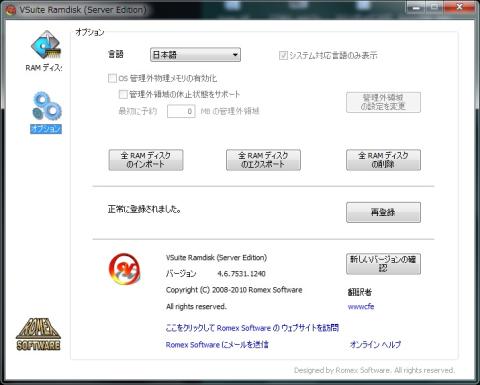Viewport: 480px width, 385px height.
Task: Click Romex Software にメールを送信 link
Action: (217, 344)
